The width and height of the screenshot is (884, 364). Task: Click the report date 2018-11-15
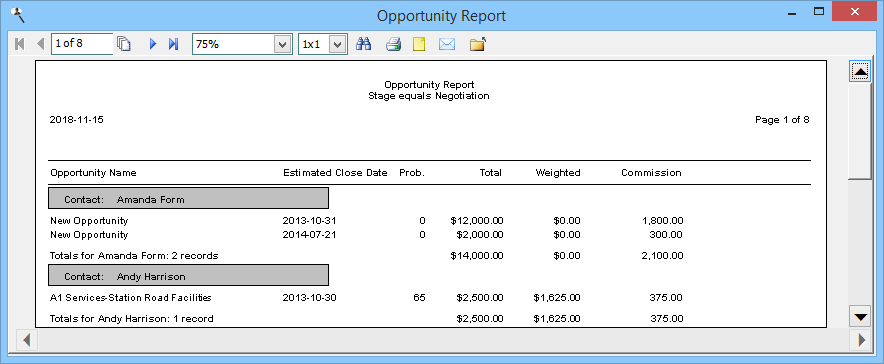[77, 120]
